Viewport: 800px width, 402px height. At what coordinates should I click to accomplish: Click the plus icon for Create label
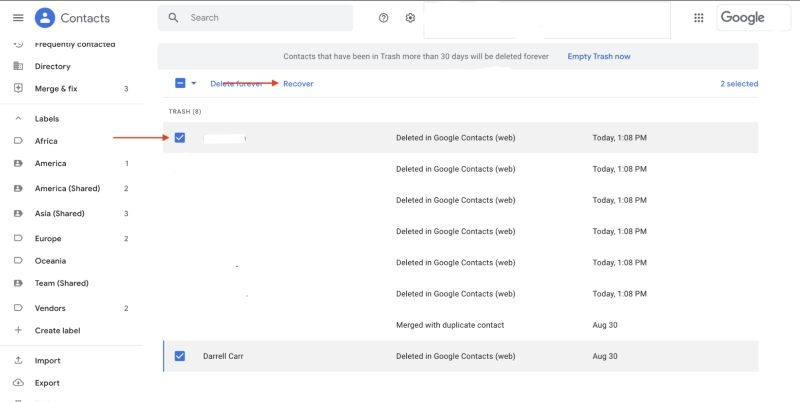18,330
